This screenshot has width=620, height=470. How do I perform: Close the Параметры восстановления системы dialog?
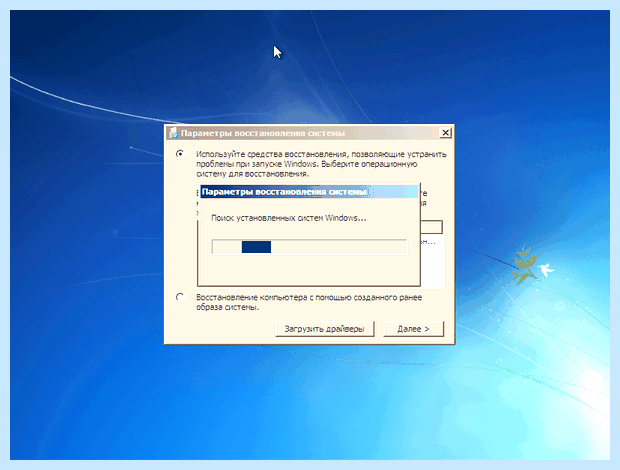pos(446,133)
